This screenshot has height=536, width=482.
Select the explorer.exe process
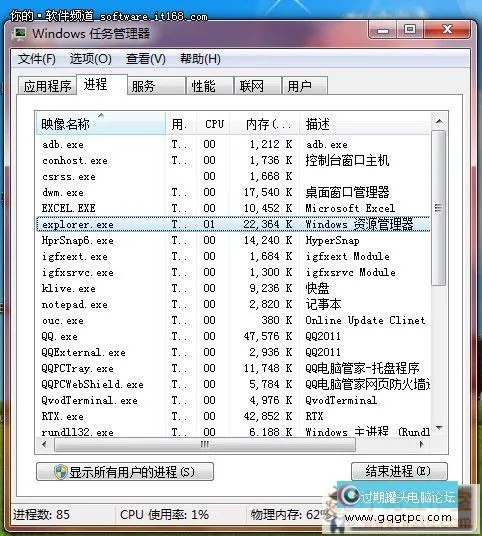[233, 224]
